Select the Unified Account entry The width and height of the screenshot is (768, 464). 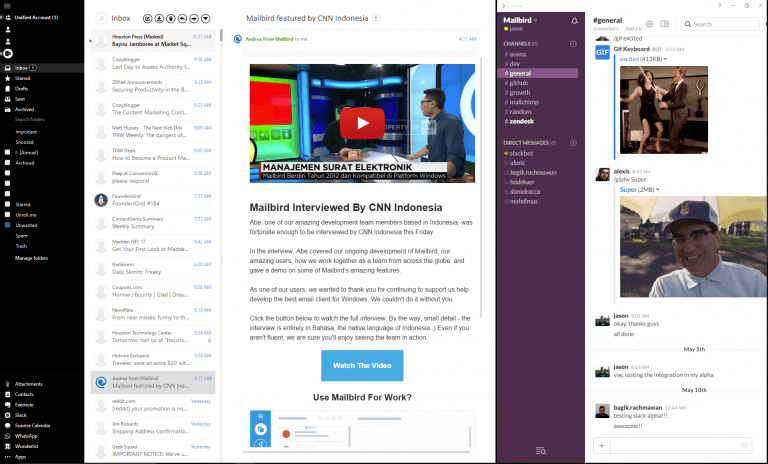pyautogui.click(x=36, y=17)
